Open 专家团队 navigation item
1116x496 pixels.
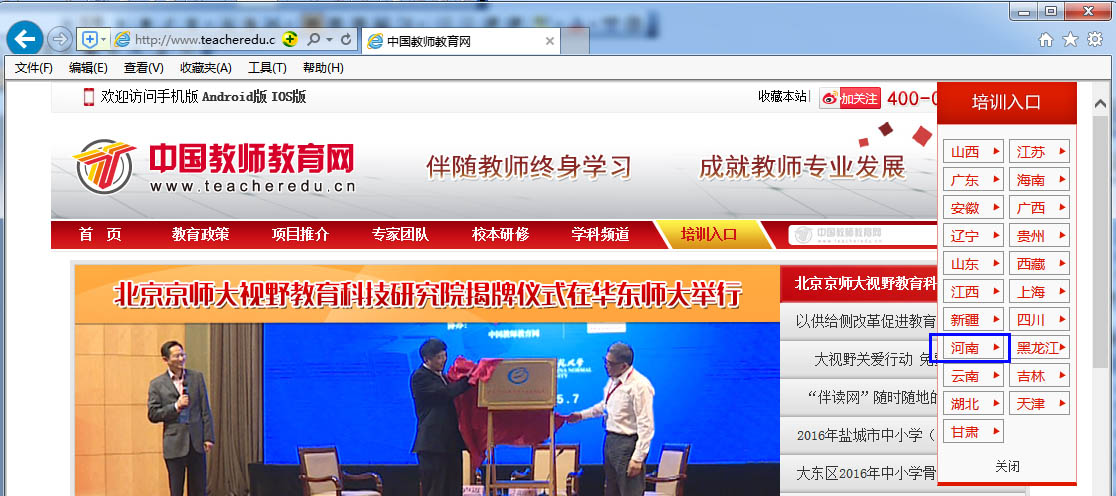400,234
